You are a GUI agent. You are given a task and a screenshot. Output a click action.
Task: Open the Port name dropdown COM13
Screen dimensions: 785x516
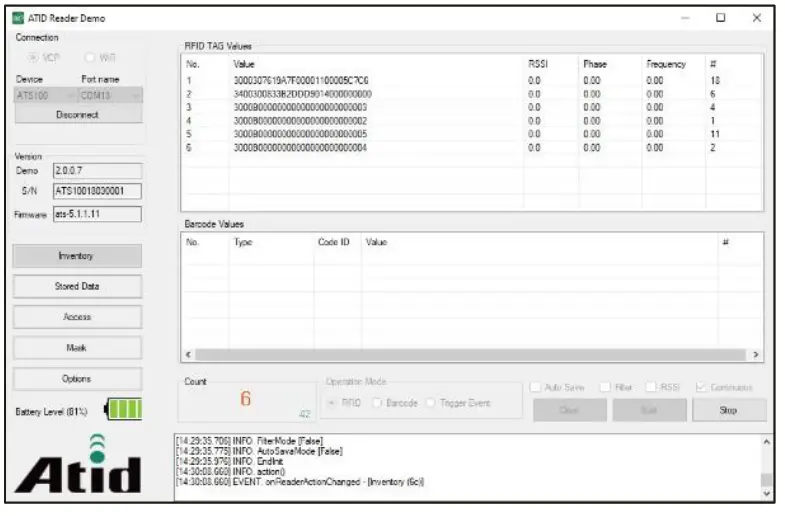(x=110, y=96)
